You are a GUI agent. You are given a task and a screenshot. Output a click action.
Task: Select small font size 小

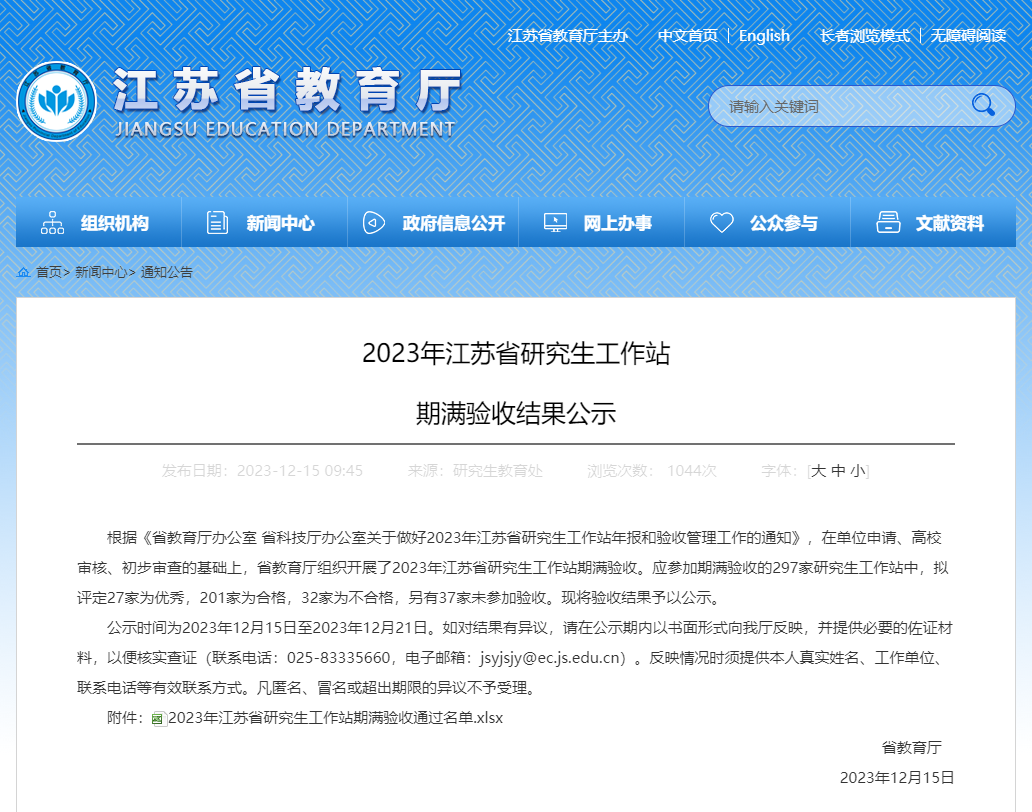tap(858, 471)
